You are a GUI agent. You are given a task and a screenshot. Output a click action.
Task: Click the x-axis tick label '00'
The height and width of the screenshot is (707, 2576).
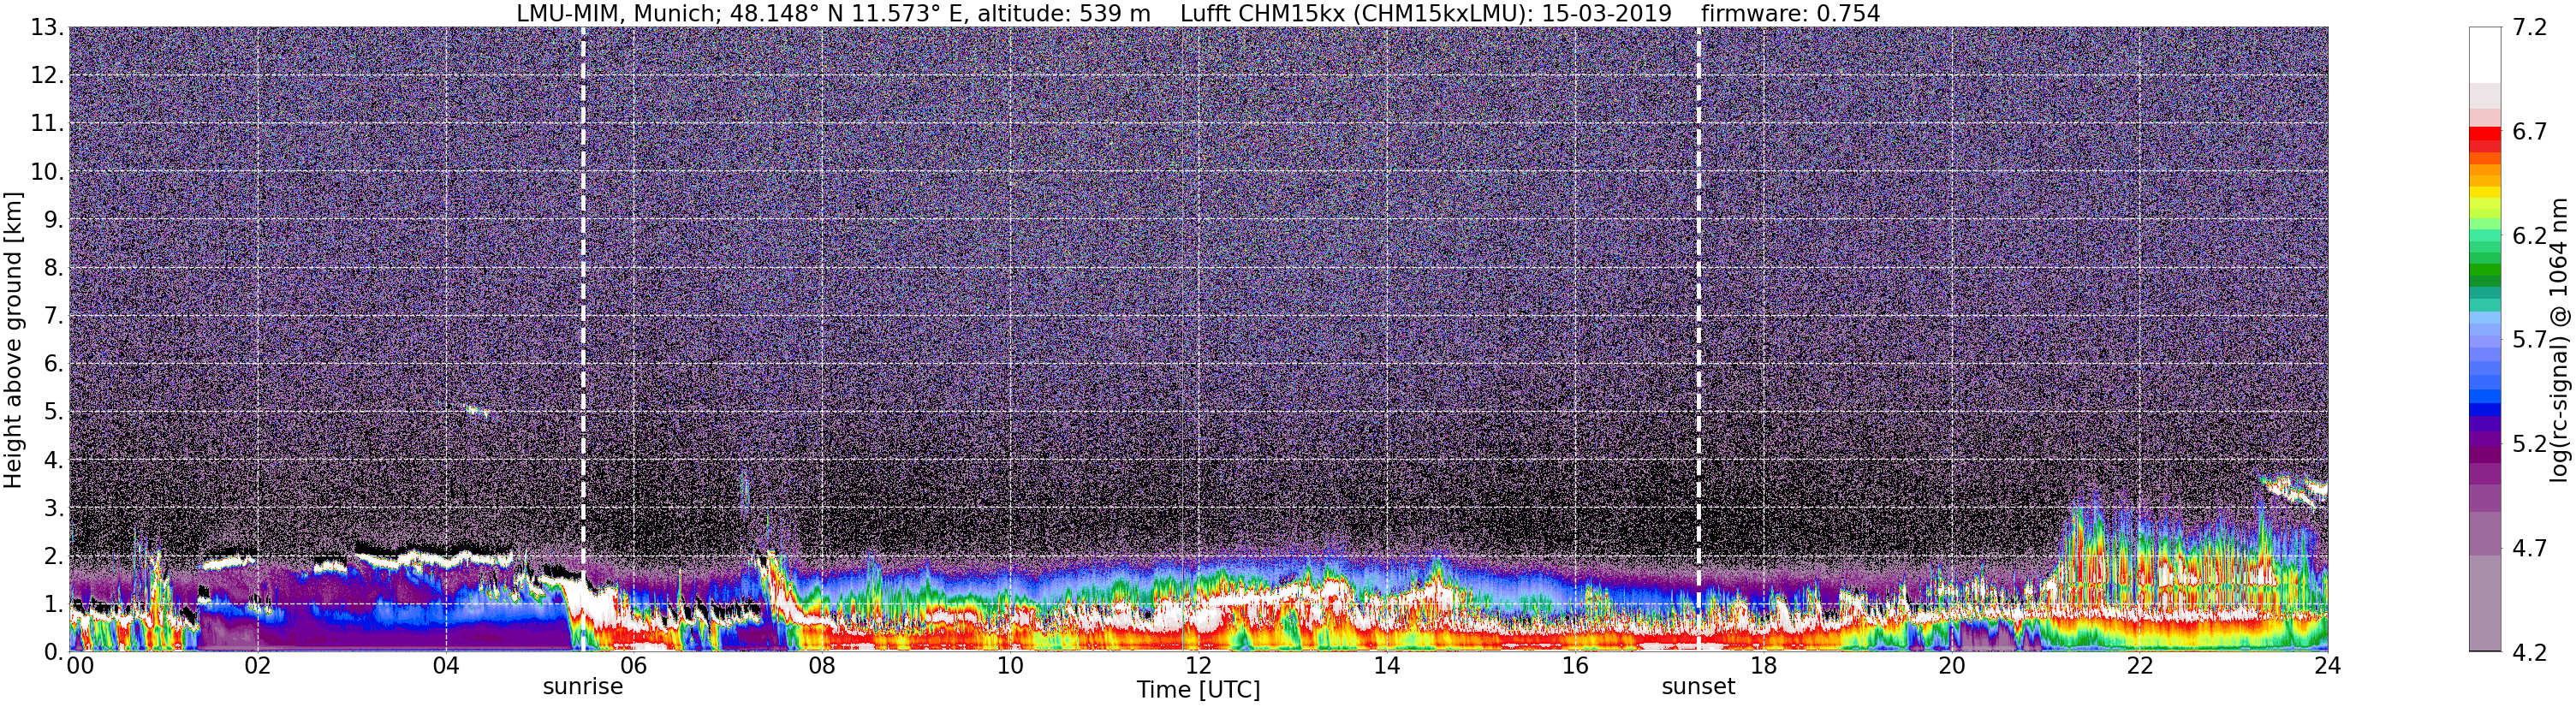tap(80, 666)
